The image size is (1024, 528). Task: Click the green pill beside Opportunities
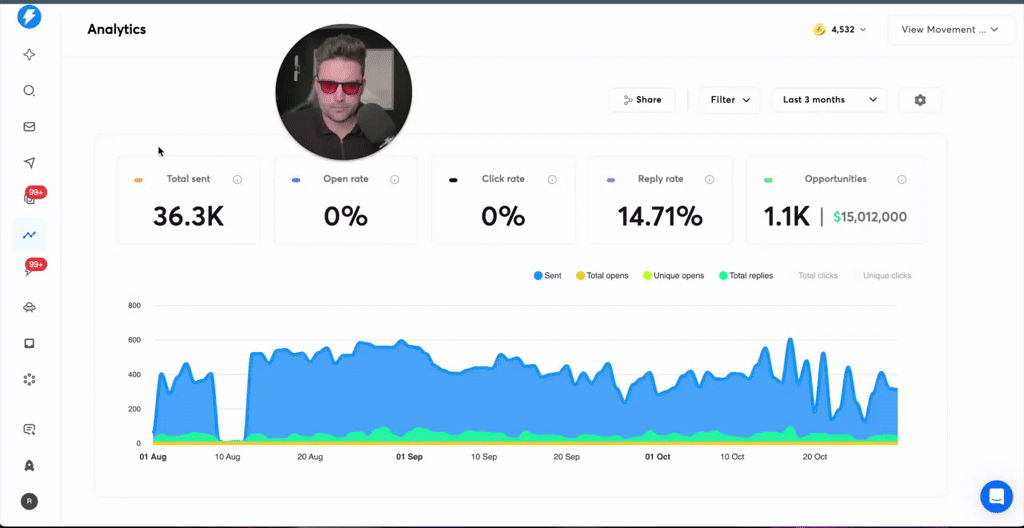[x=769, y=180]
